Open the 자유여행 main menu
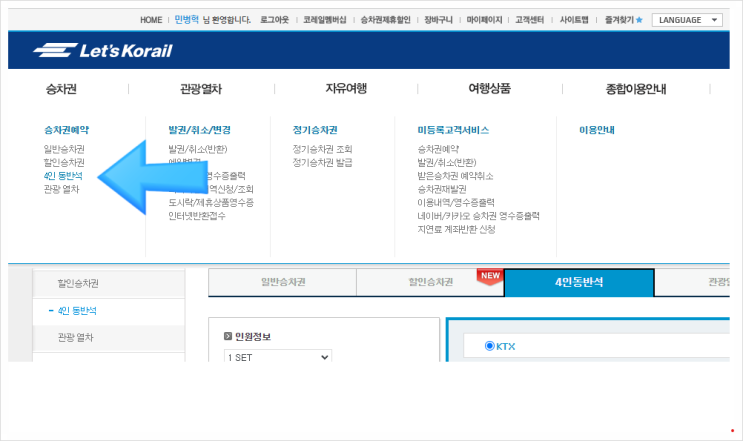 346,89
